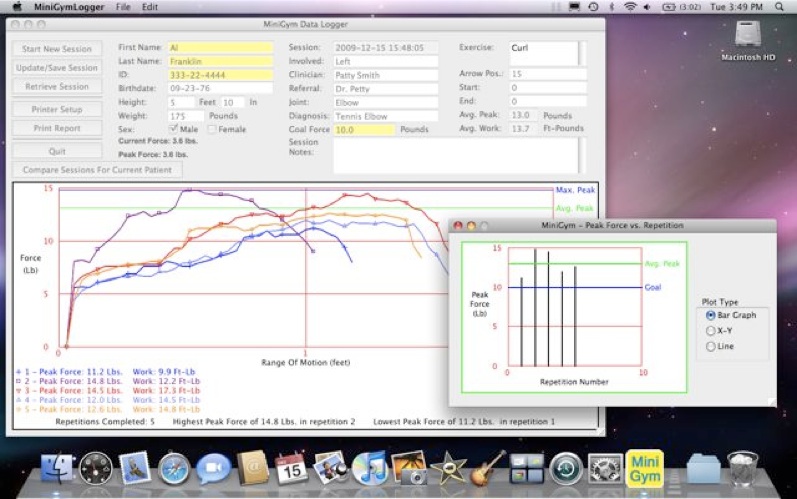The image size is (797, 499).
Task: Click the Arrow Pos. field
Action: 548,74
